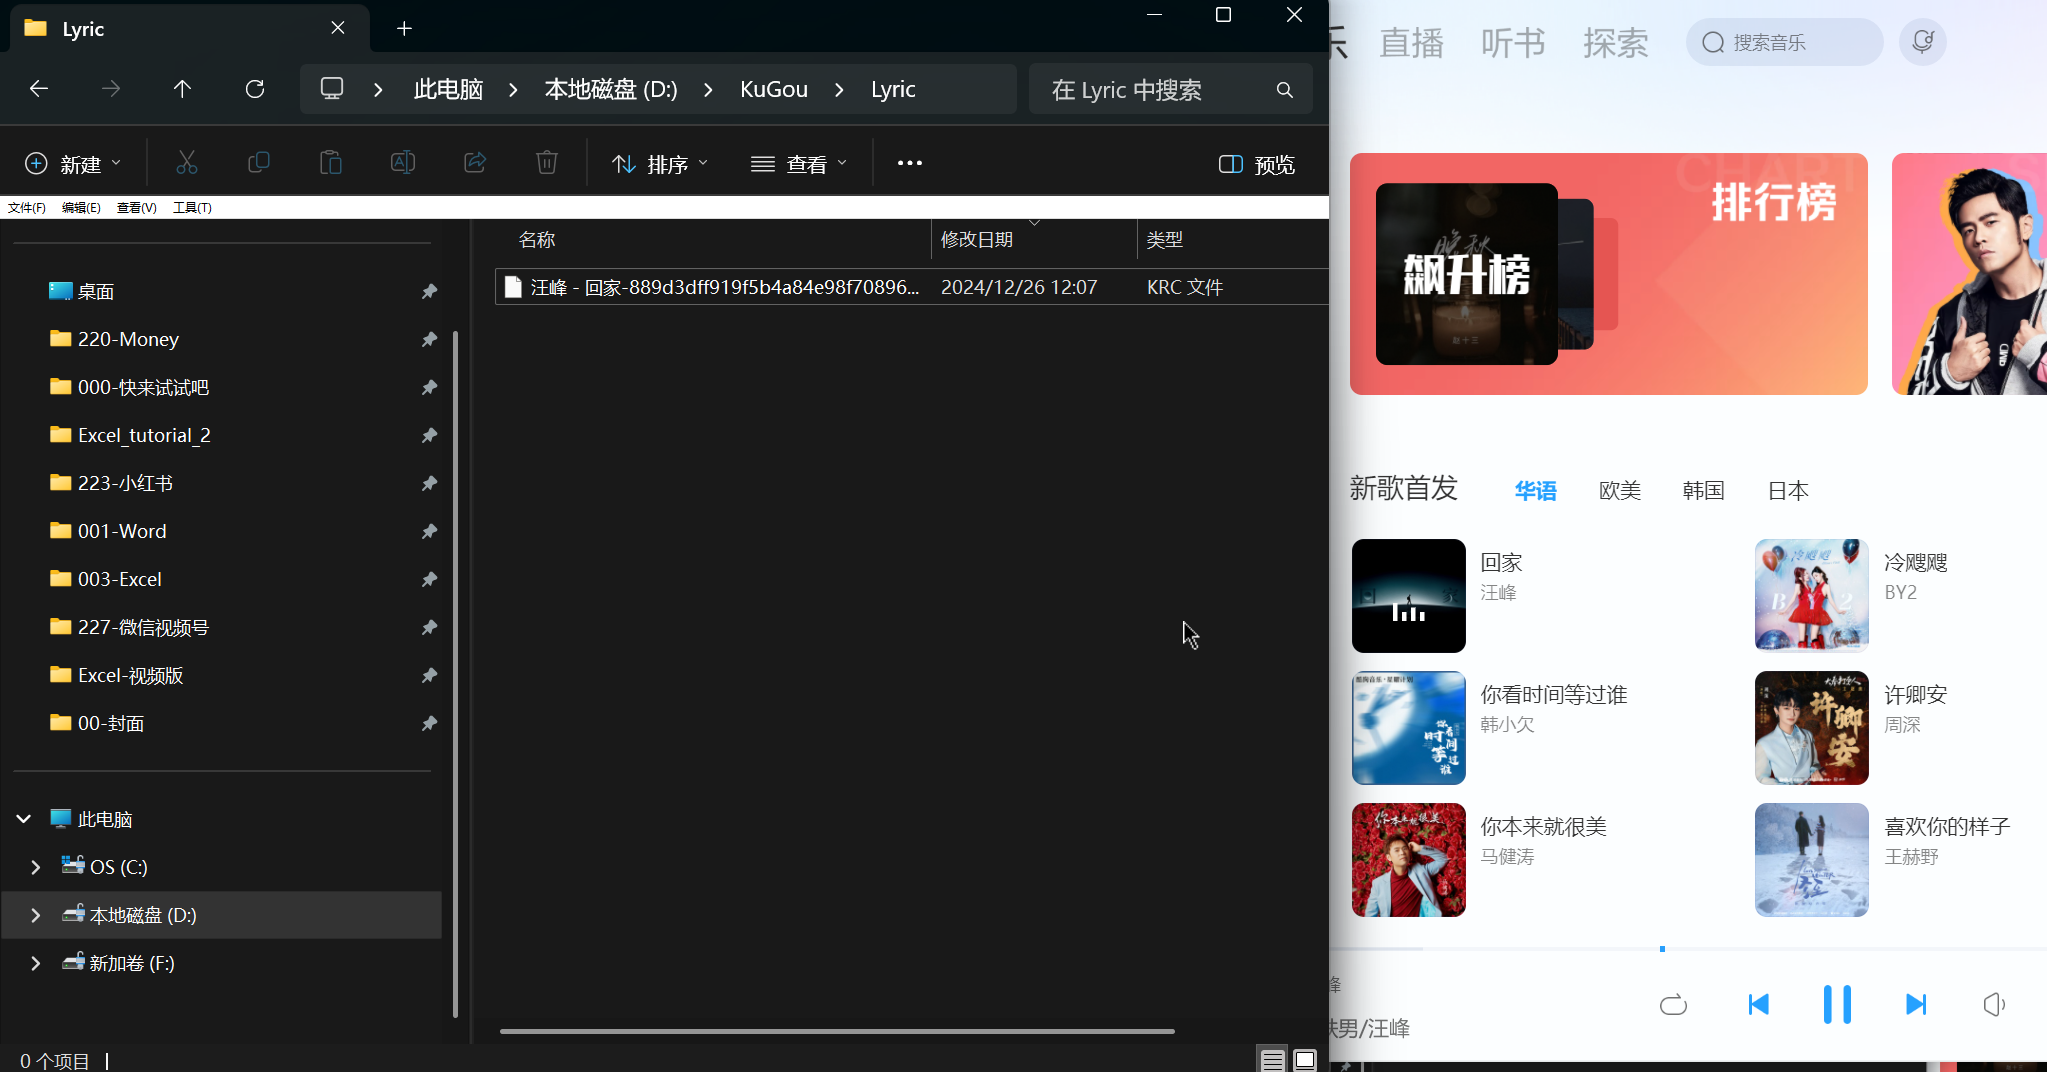Click KuGou 搜索音乐 search field

tap(1784, 42)
